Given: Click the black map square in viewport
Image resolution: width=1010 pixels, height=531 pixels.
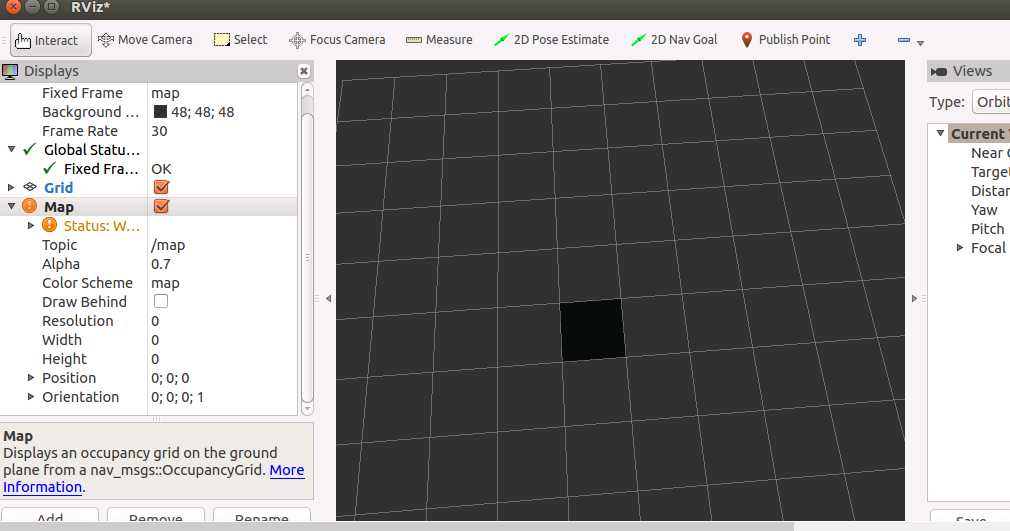Looking at the screenshot, I should point(593,330).
